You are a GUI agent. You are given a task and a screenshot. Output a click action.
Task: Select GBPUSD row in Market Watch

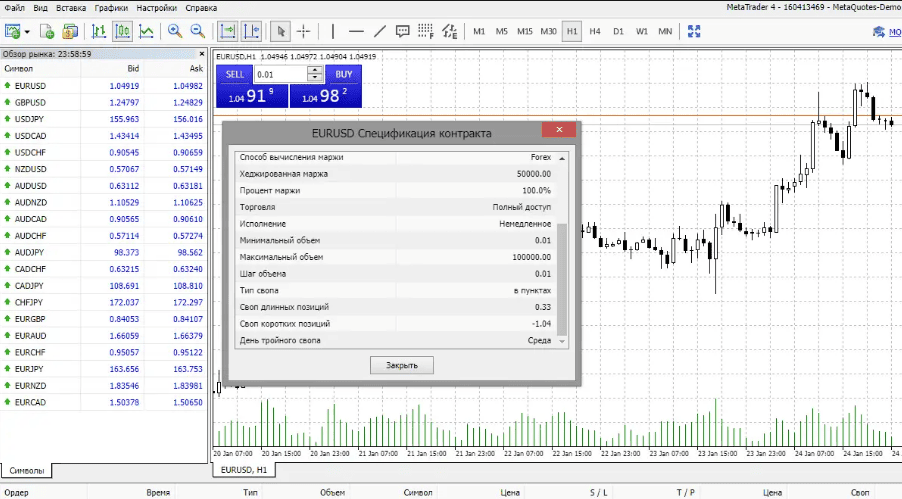pyautogui.click(x=104, y=102)
